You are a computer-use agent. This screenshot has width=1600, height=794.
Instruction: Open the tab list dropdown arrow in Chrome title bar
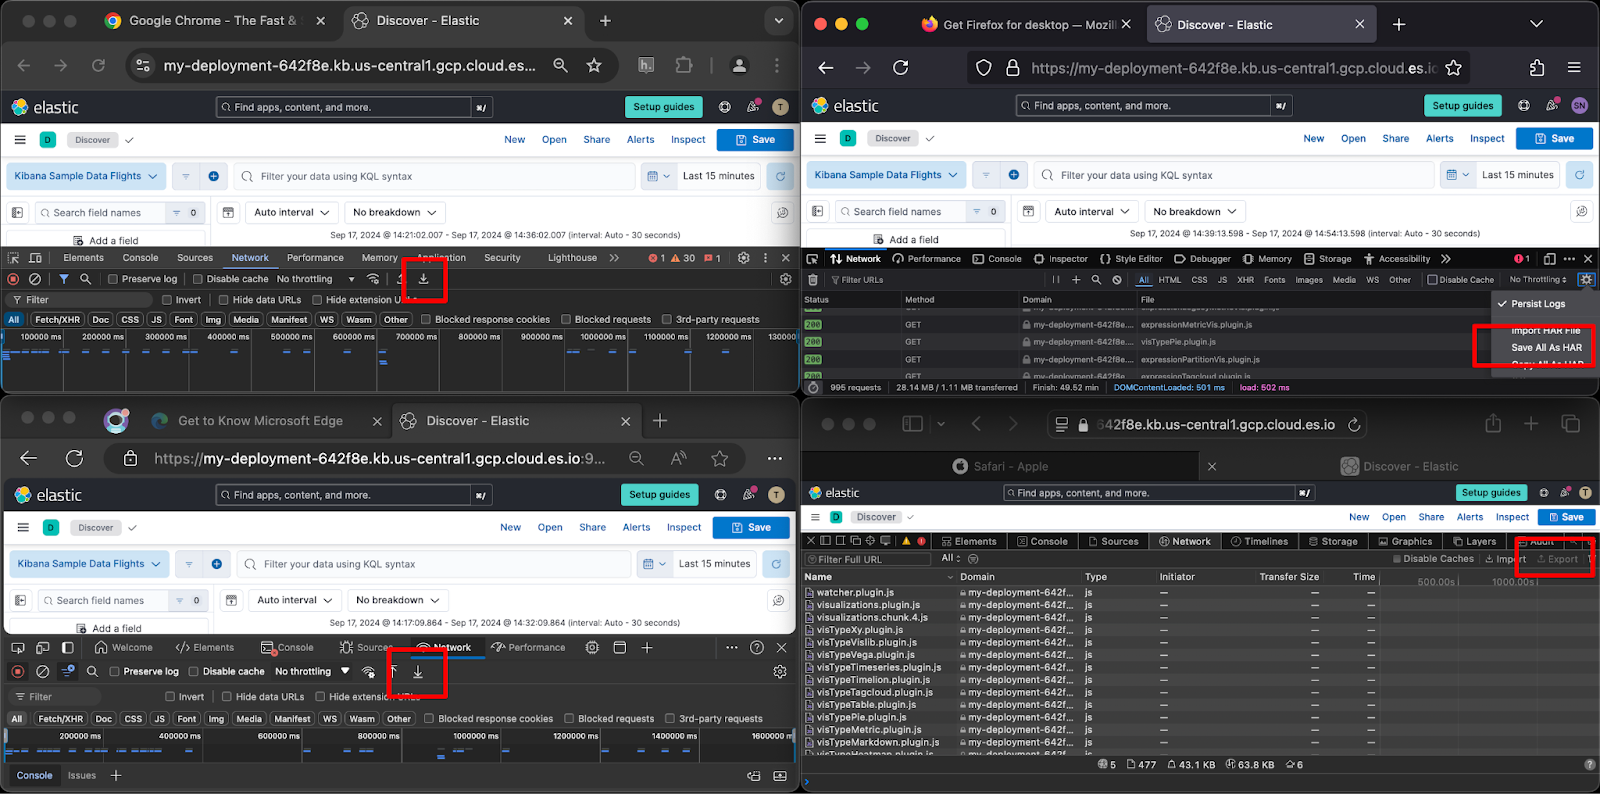click(x=778, y=20)
